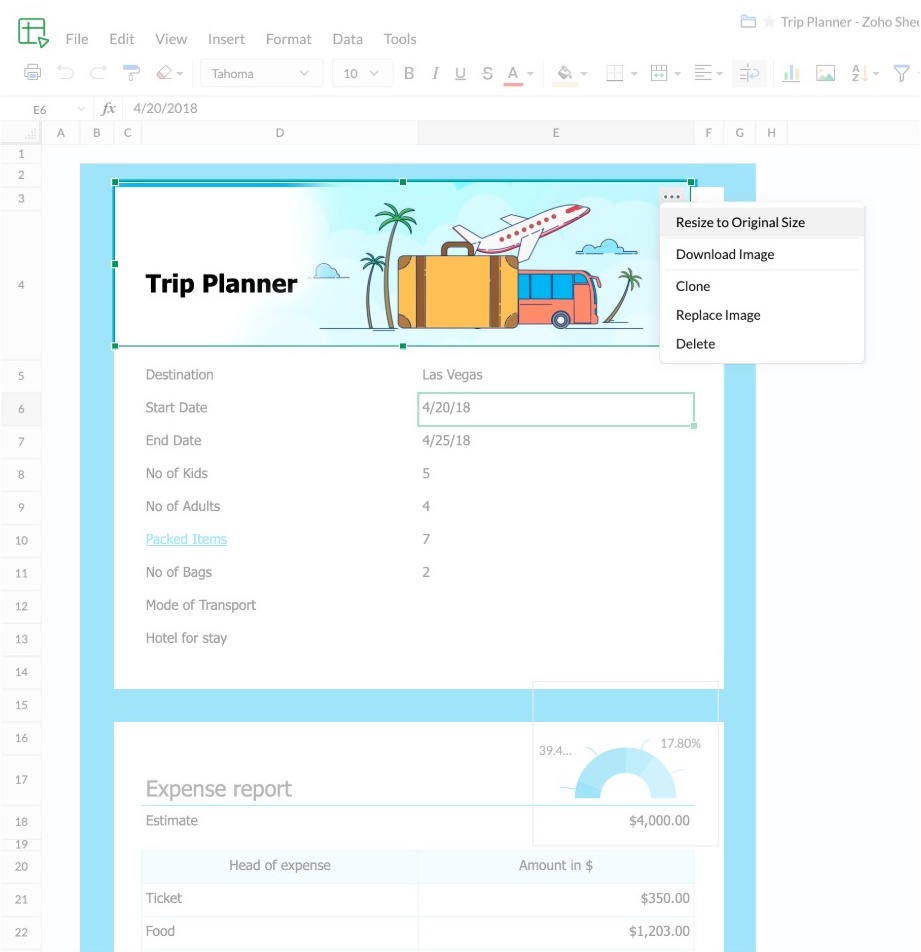Select Resize to Original Size option
921x952 pixels.
tap(740, 223)
